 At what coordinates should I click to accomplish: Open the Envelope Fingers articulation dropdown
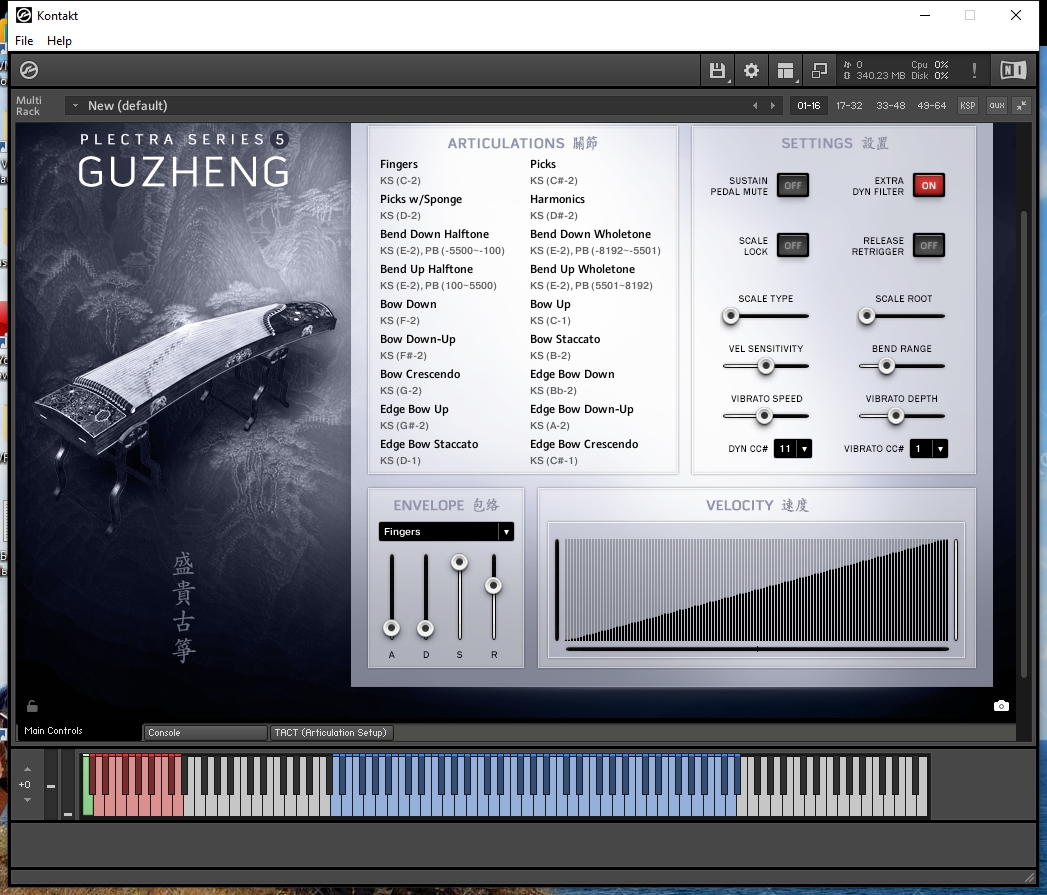[446, 532]
